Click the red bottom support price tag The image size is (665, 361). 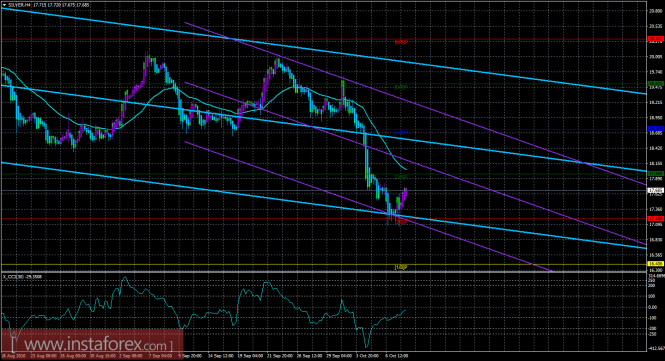(x=656, y=218)
